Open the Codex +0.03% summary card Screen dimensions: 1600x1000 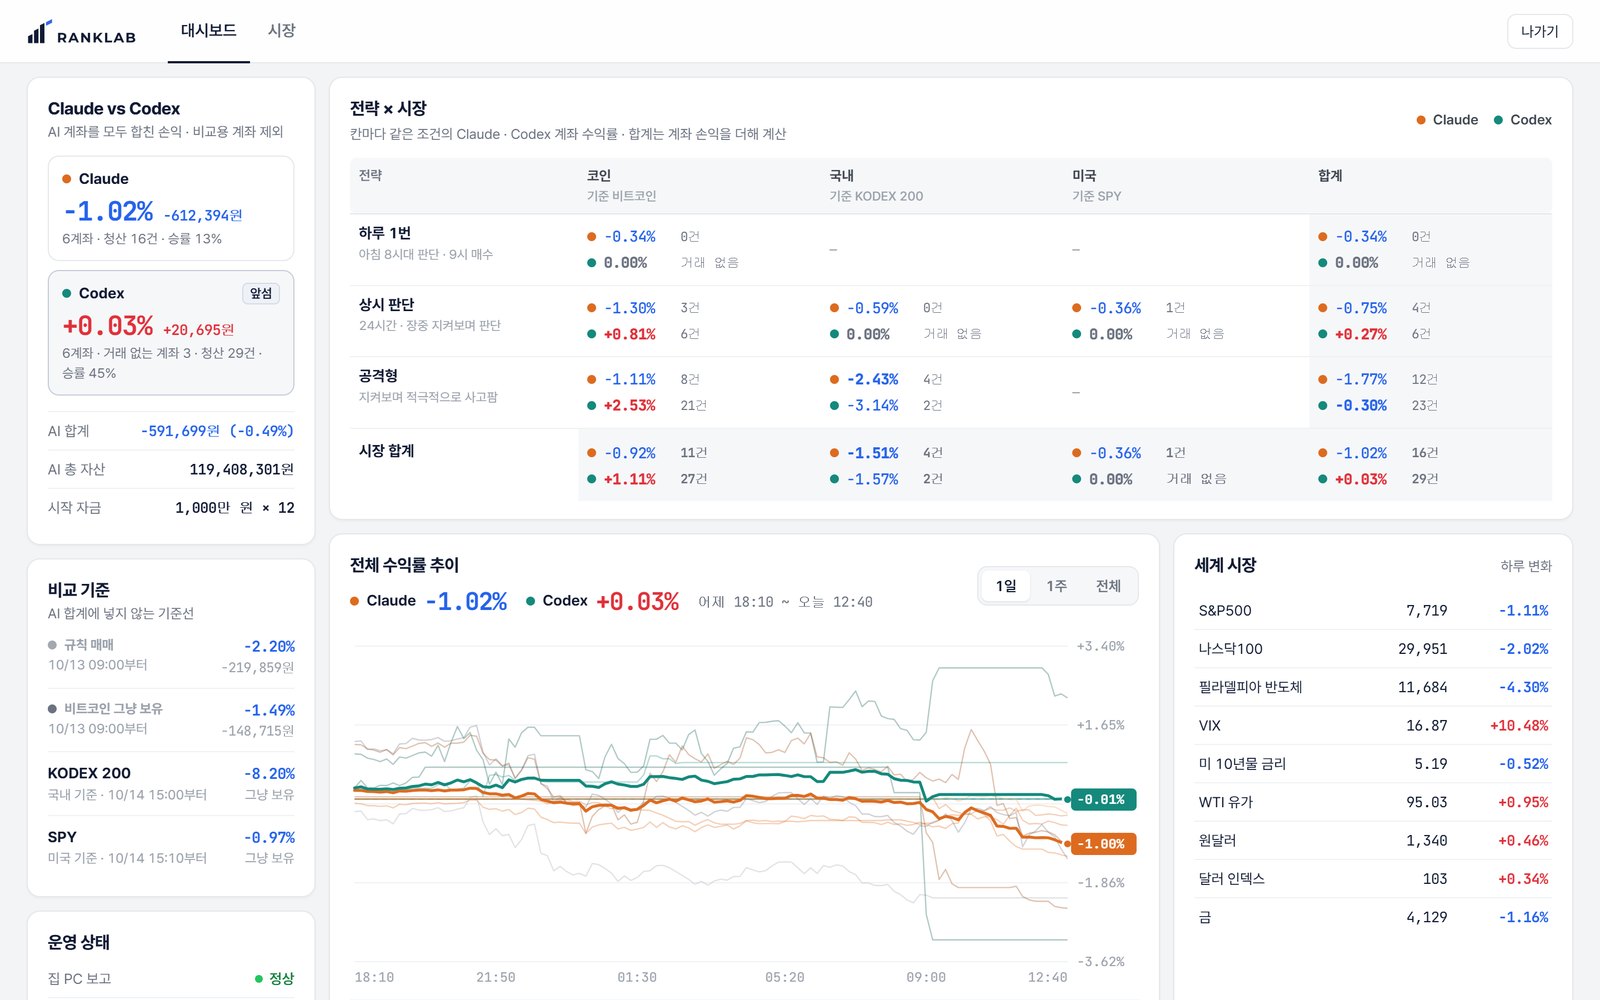171,333
